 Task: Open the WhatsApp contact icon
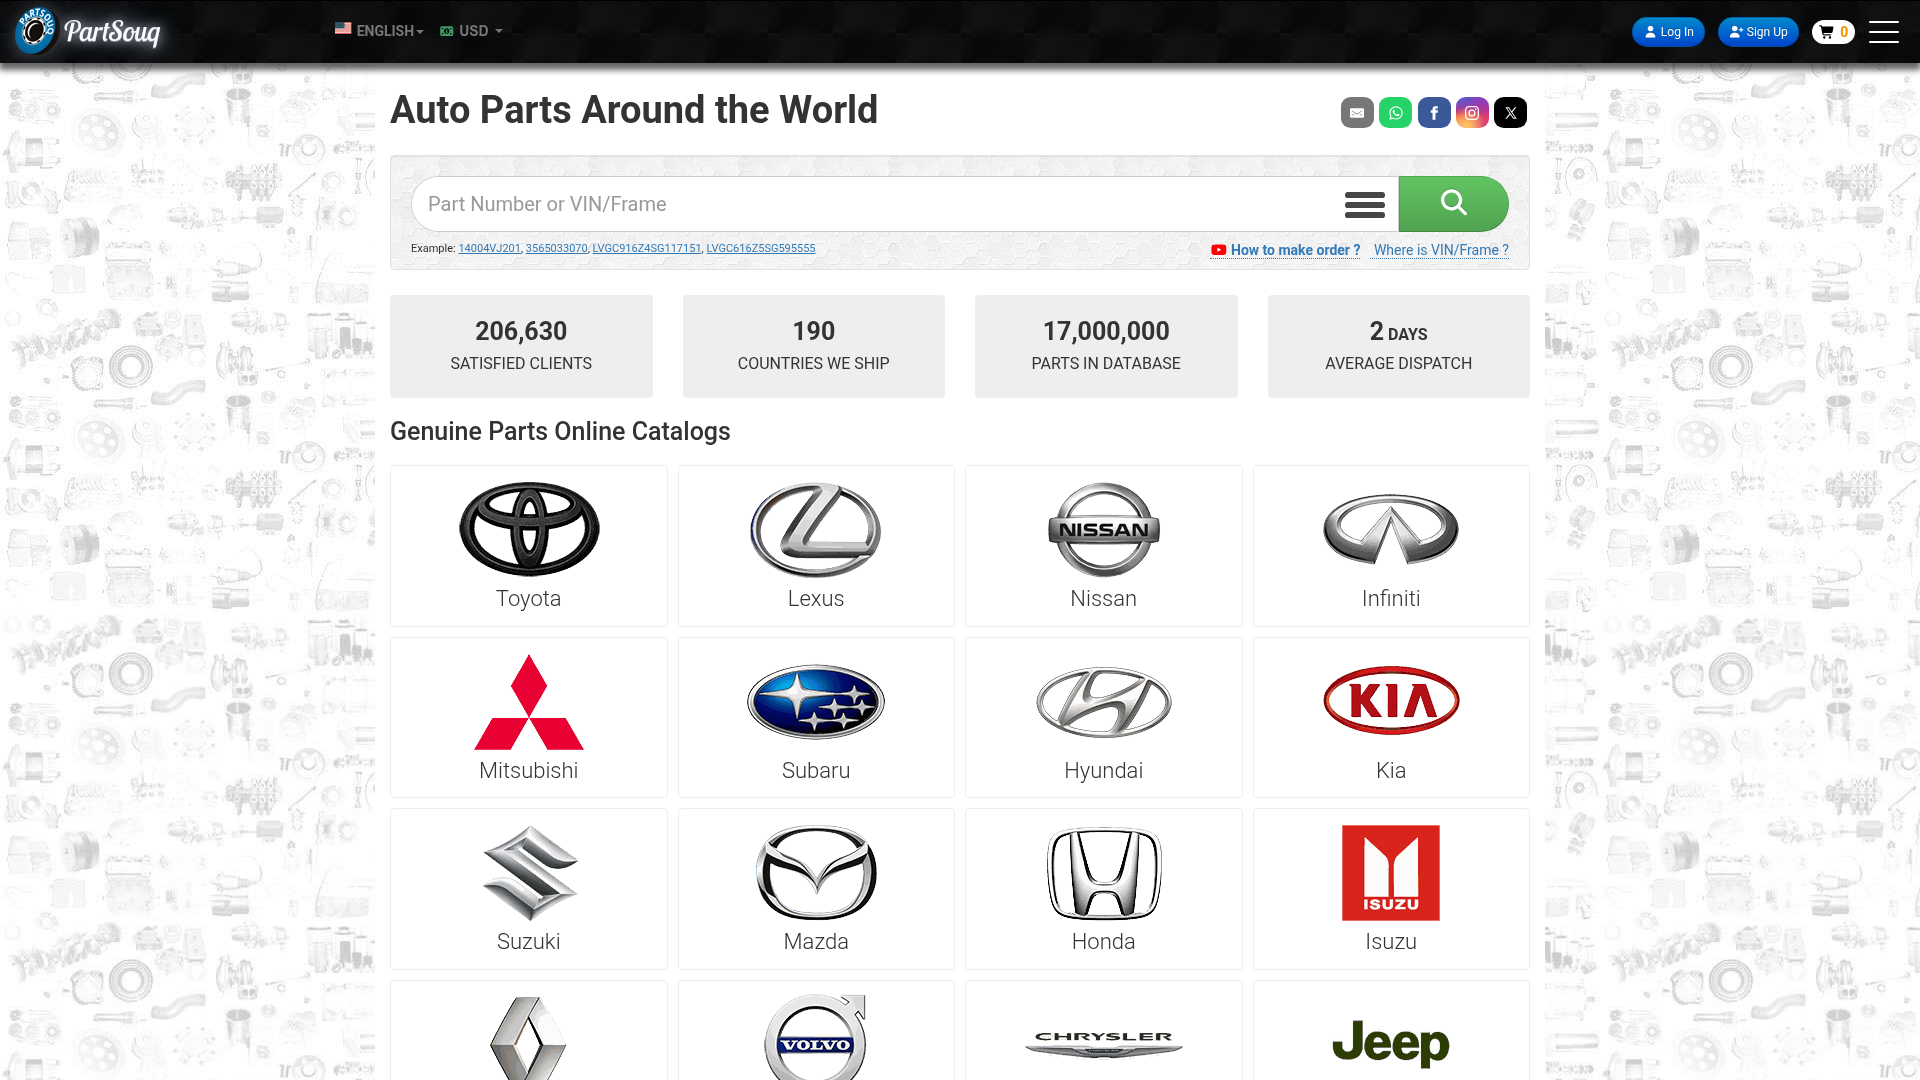[x=1395, y=113]
